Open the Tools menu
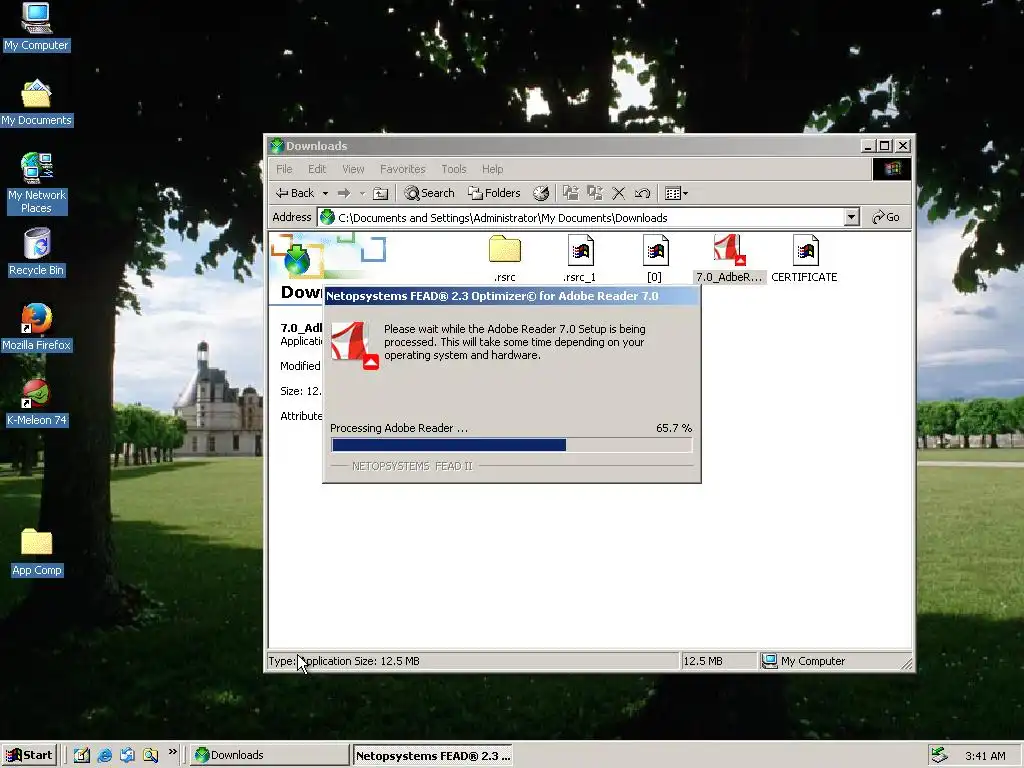1024x768 pixels. [x=453, y=169]
